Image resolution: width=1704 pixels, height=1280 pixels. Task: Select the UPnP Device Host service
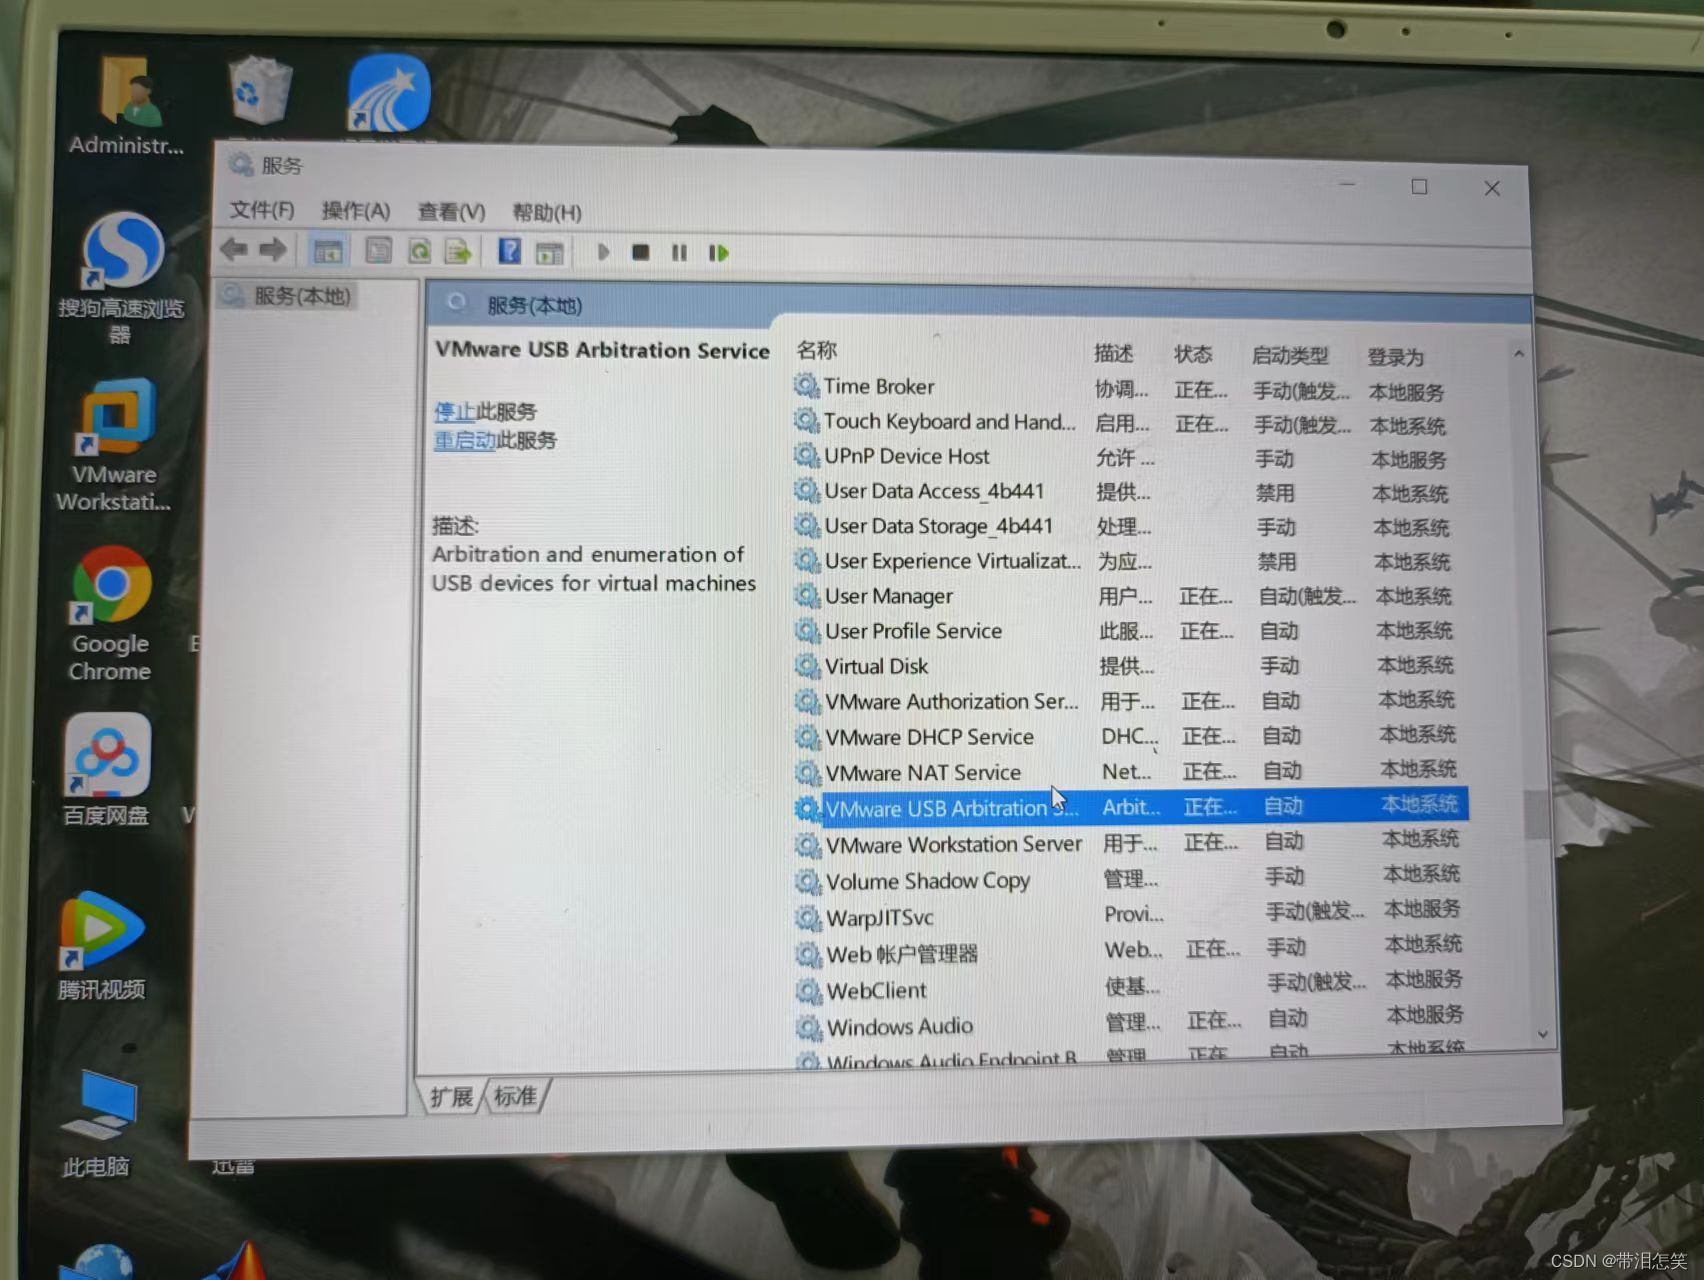coord(1122,457)
